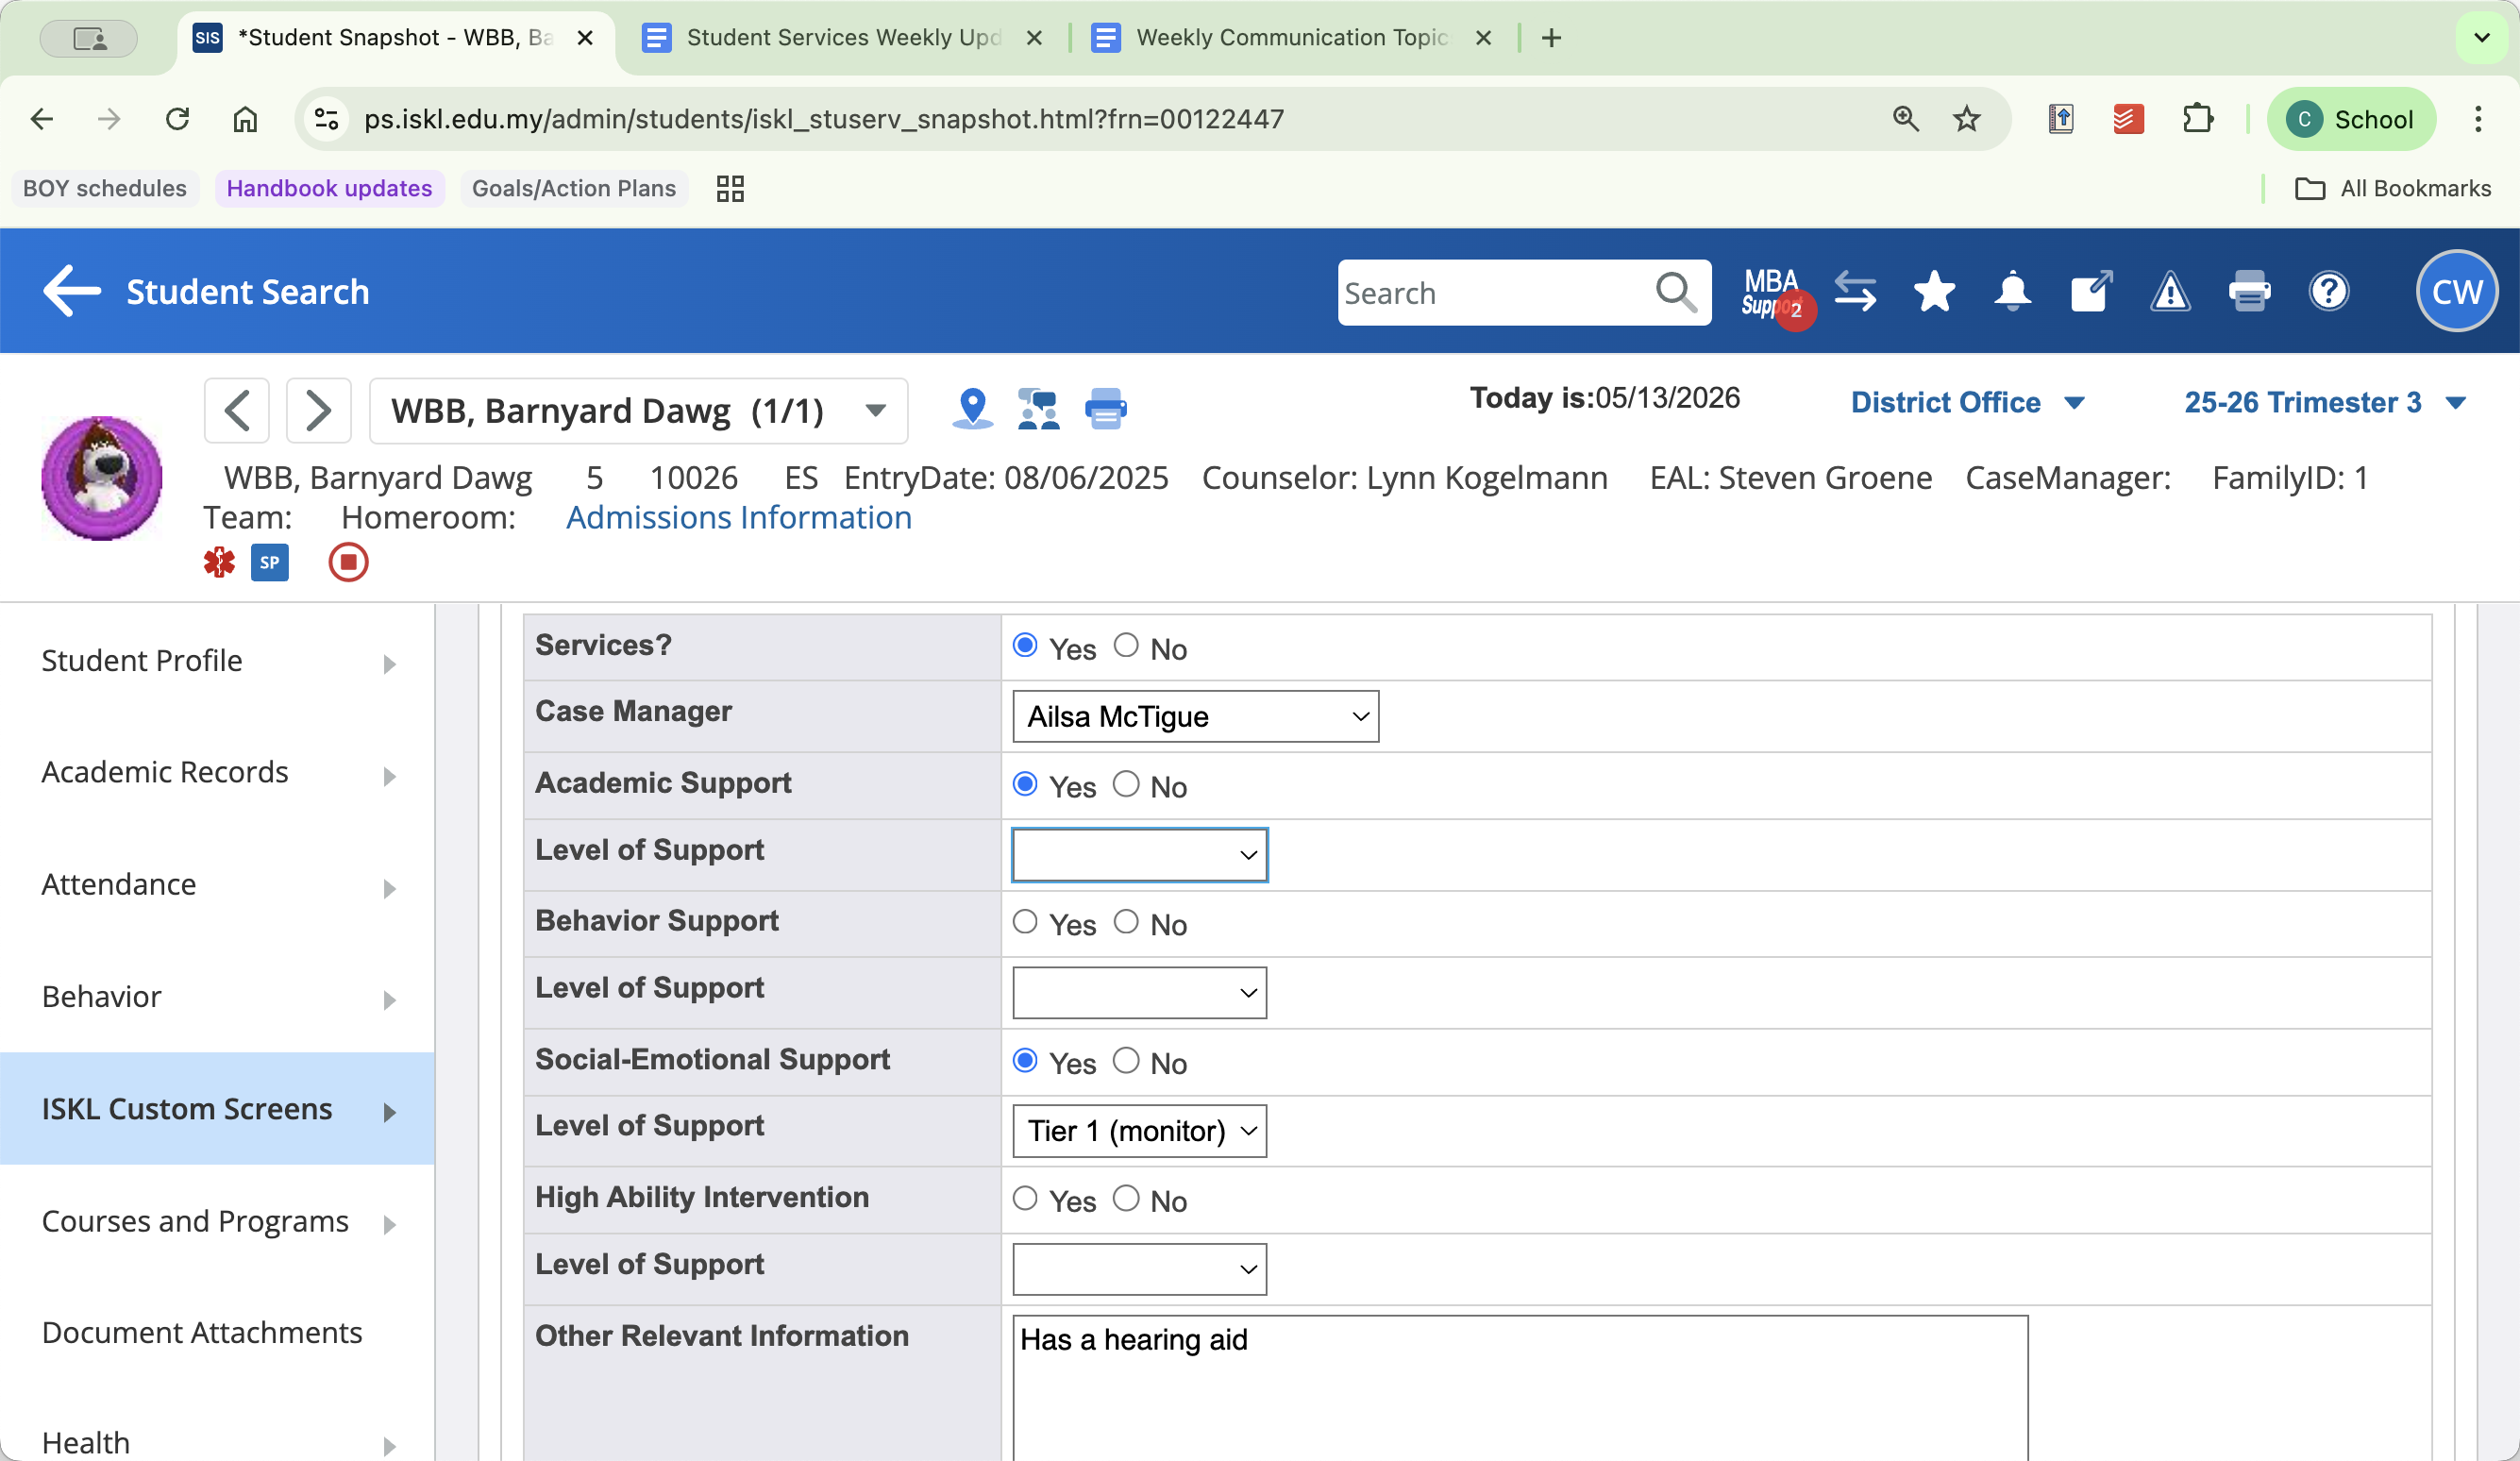Open Social-Emotional Level of Support dropdown
2520x1461 pixels.
tap(1139, 1130)
